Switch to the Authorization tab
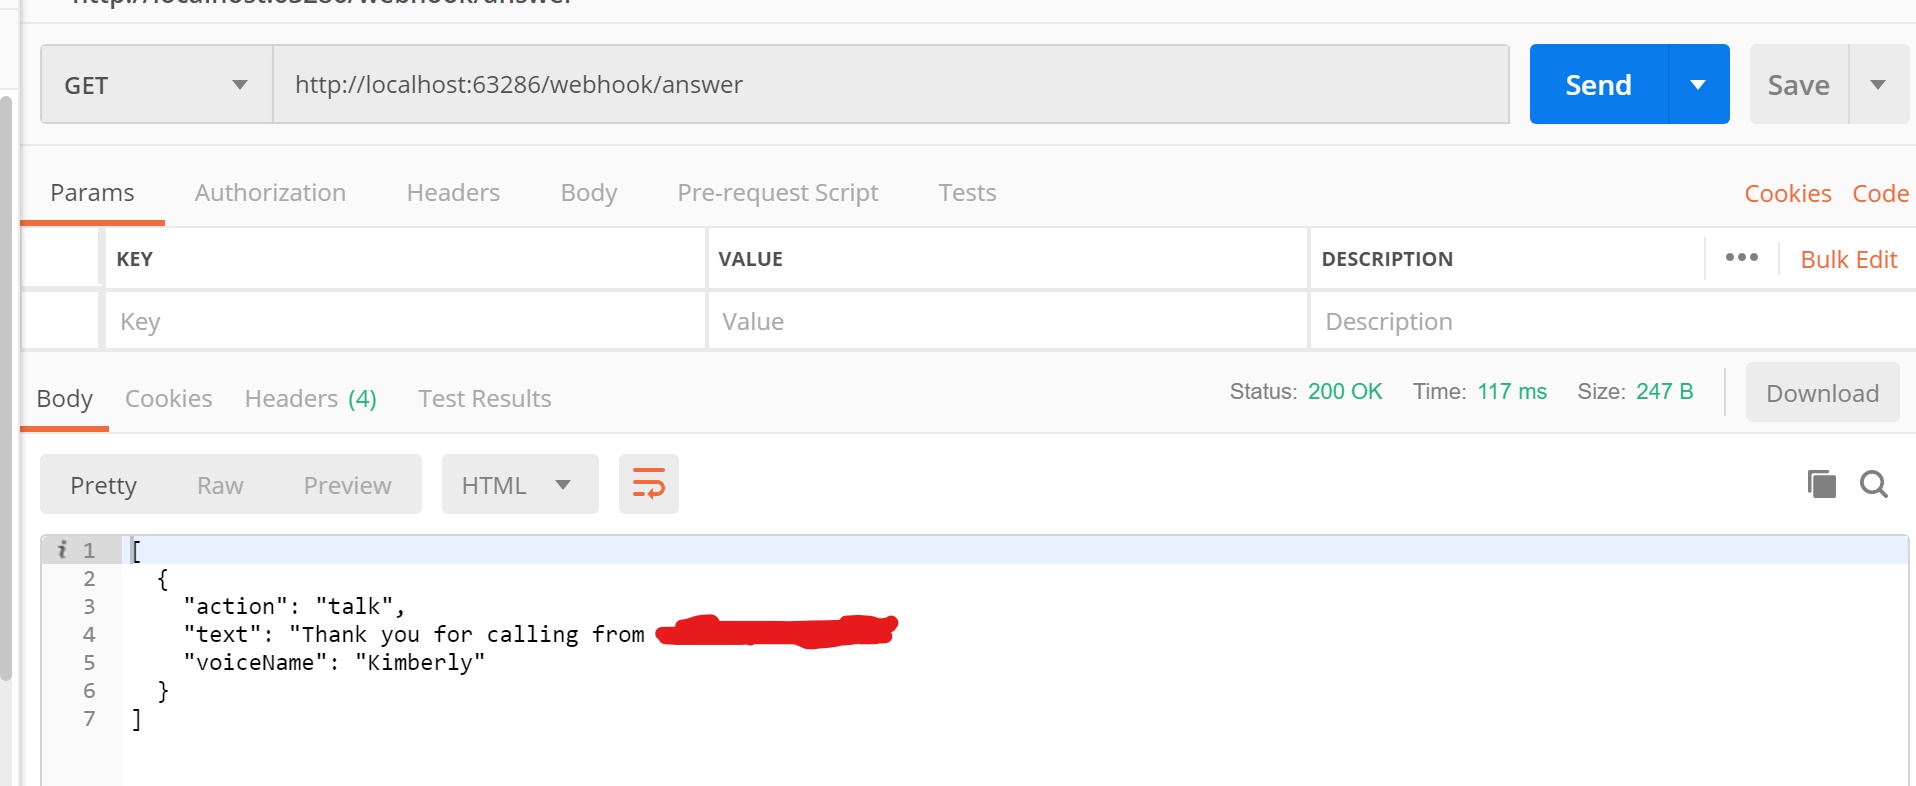 [270, 193]
